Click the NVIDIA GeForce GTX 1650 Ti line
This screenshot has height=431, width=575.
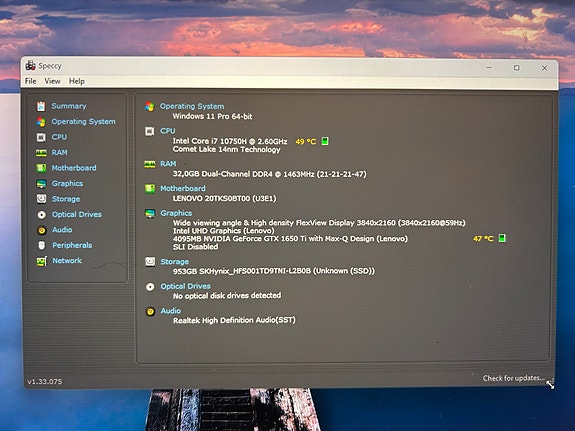pyautogui.click(x=290, y=239)
